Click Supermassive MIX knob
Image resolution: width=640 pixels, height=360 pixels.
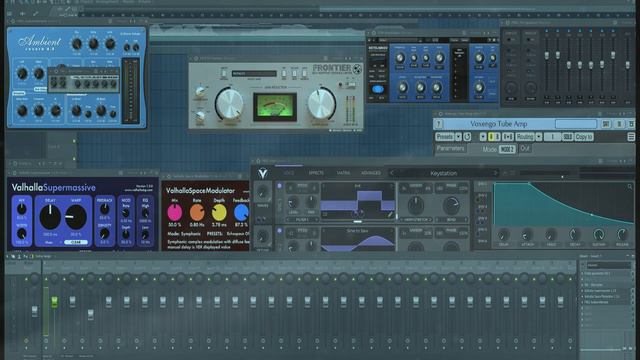point(21,209)
